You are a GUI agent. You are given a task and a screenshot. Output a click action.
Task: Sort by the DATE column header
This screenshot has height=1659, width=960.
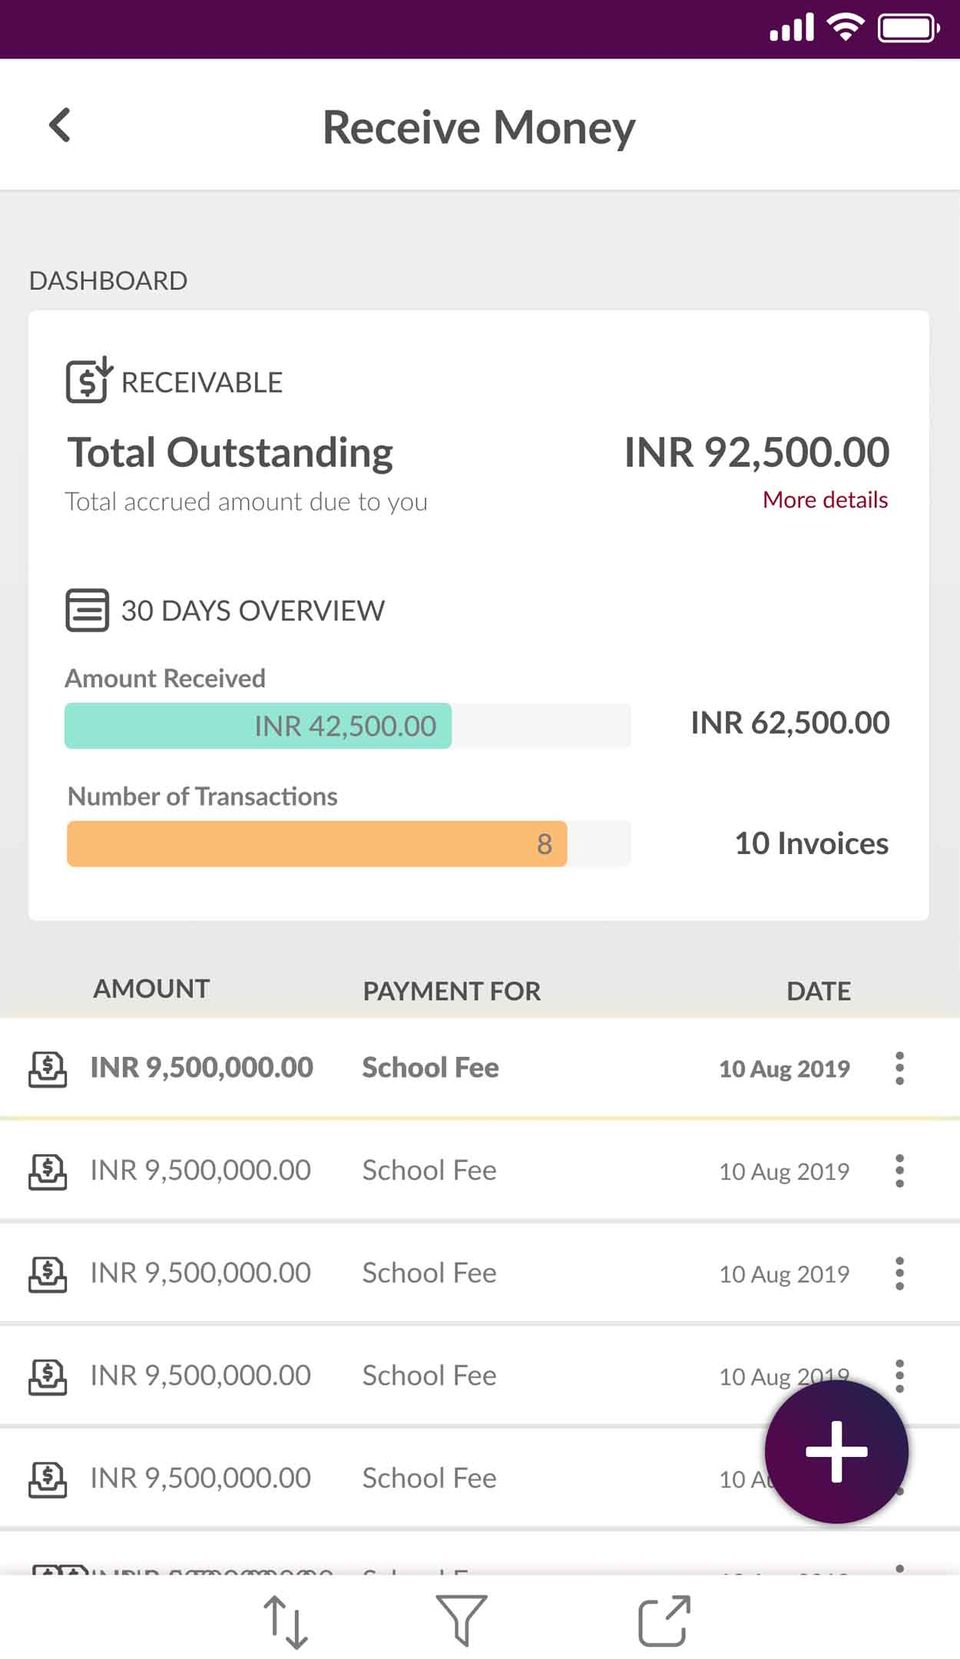818,991
